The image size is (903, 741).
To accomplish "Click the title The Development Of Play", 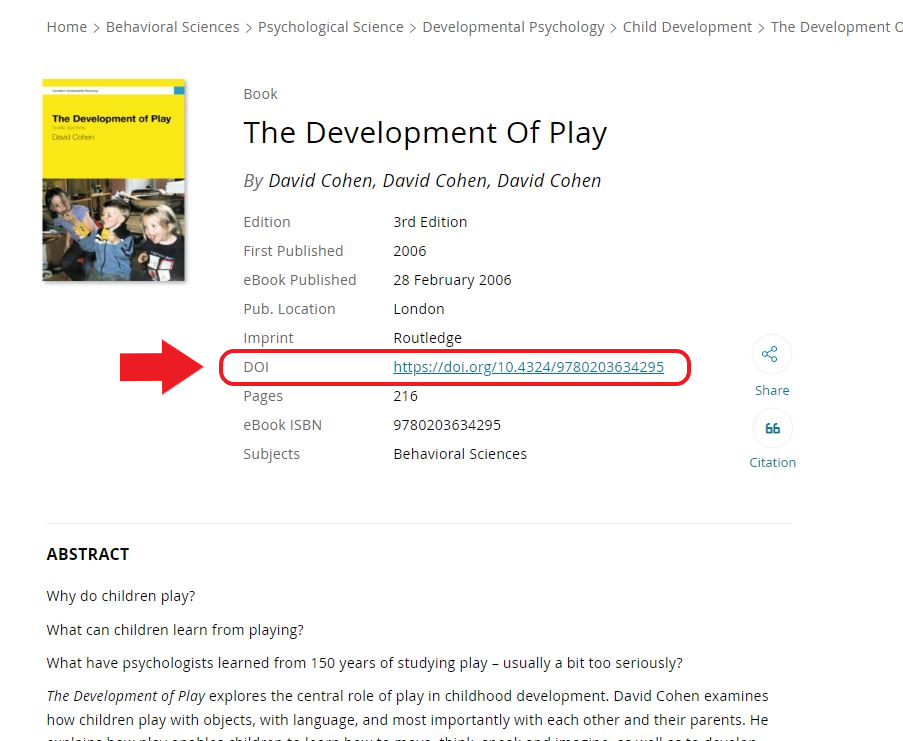I will 425,133.
